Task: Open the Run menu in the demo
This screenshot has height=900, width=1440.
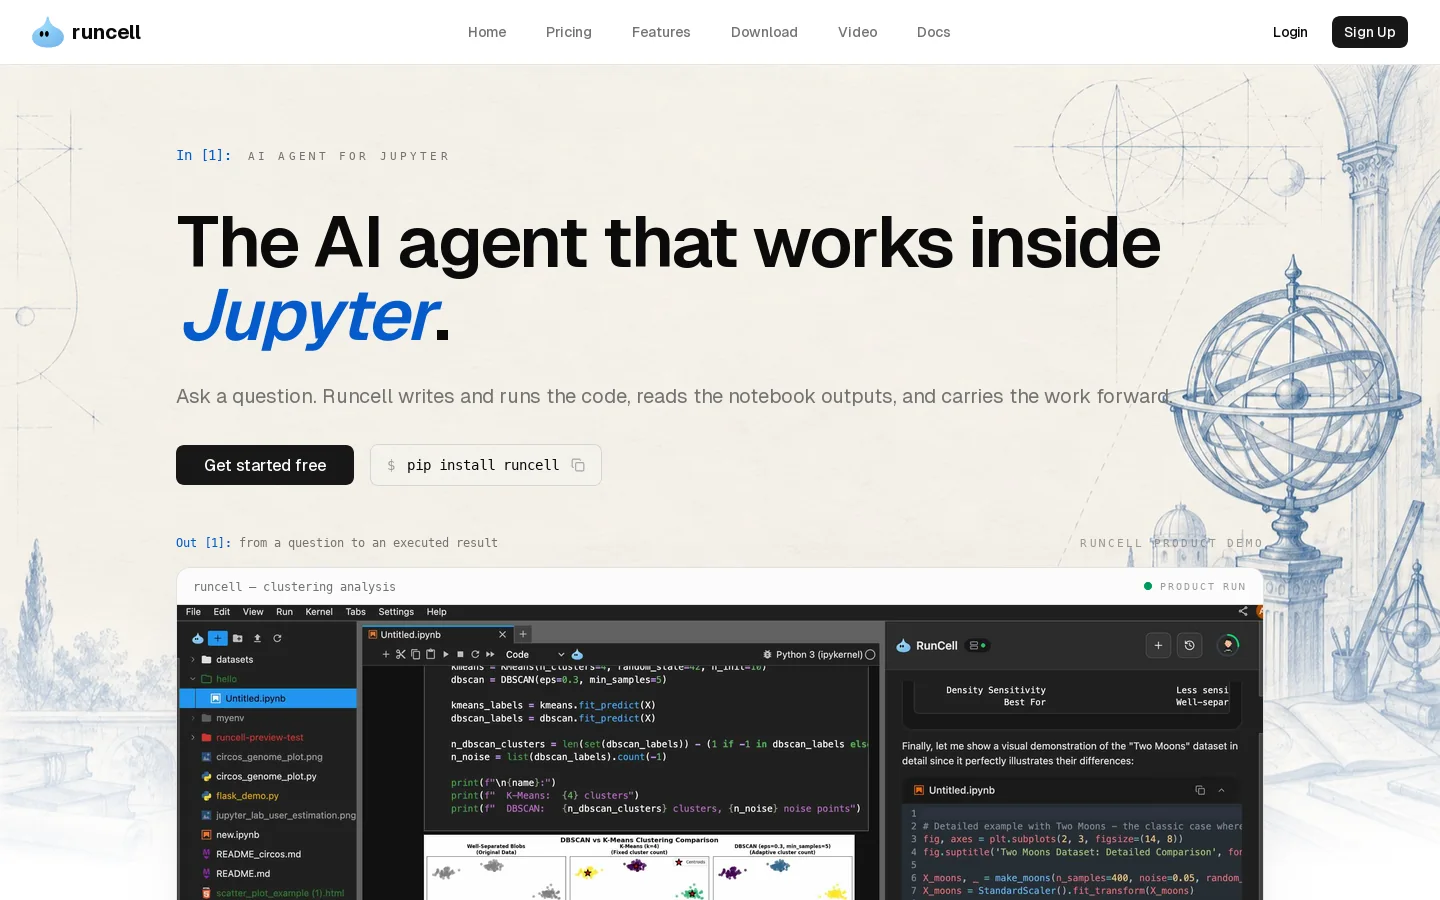Action: 284,612
